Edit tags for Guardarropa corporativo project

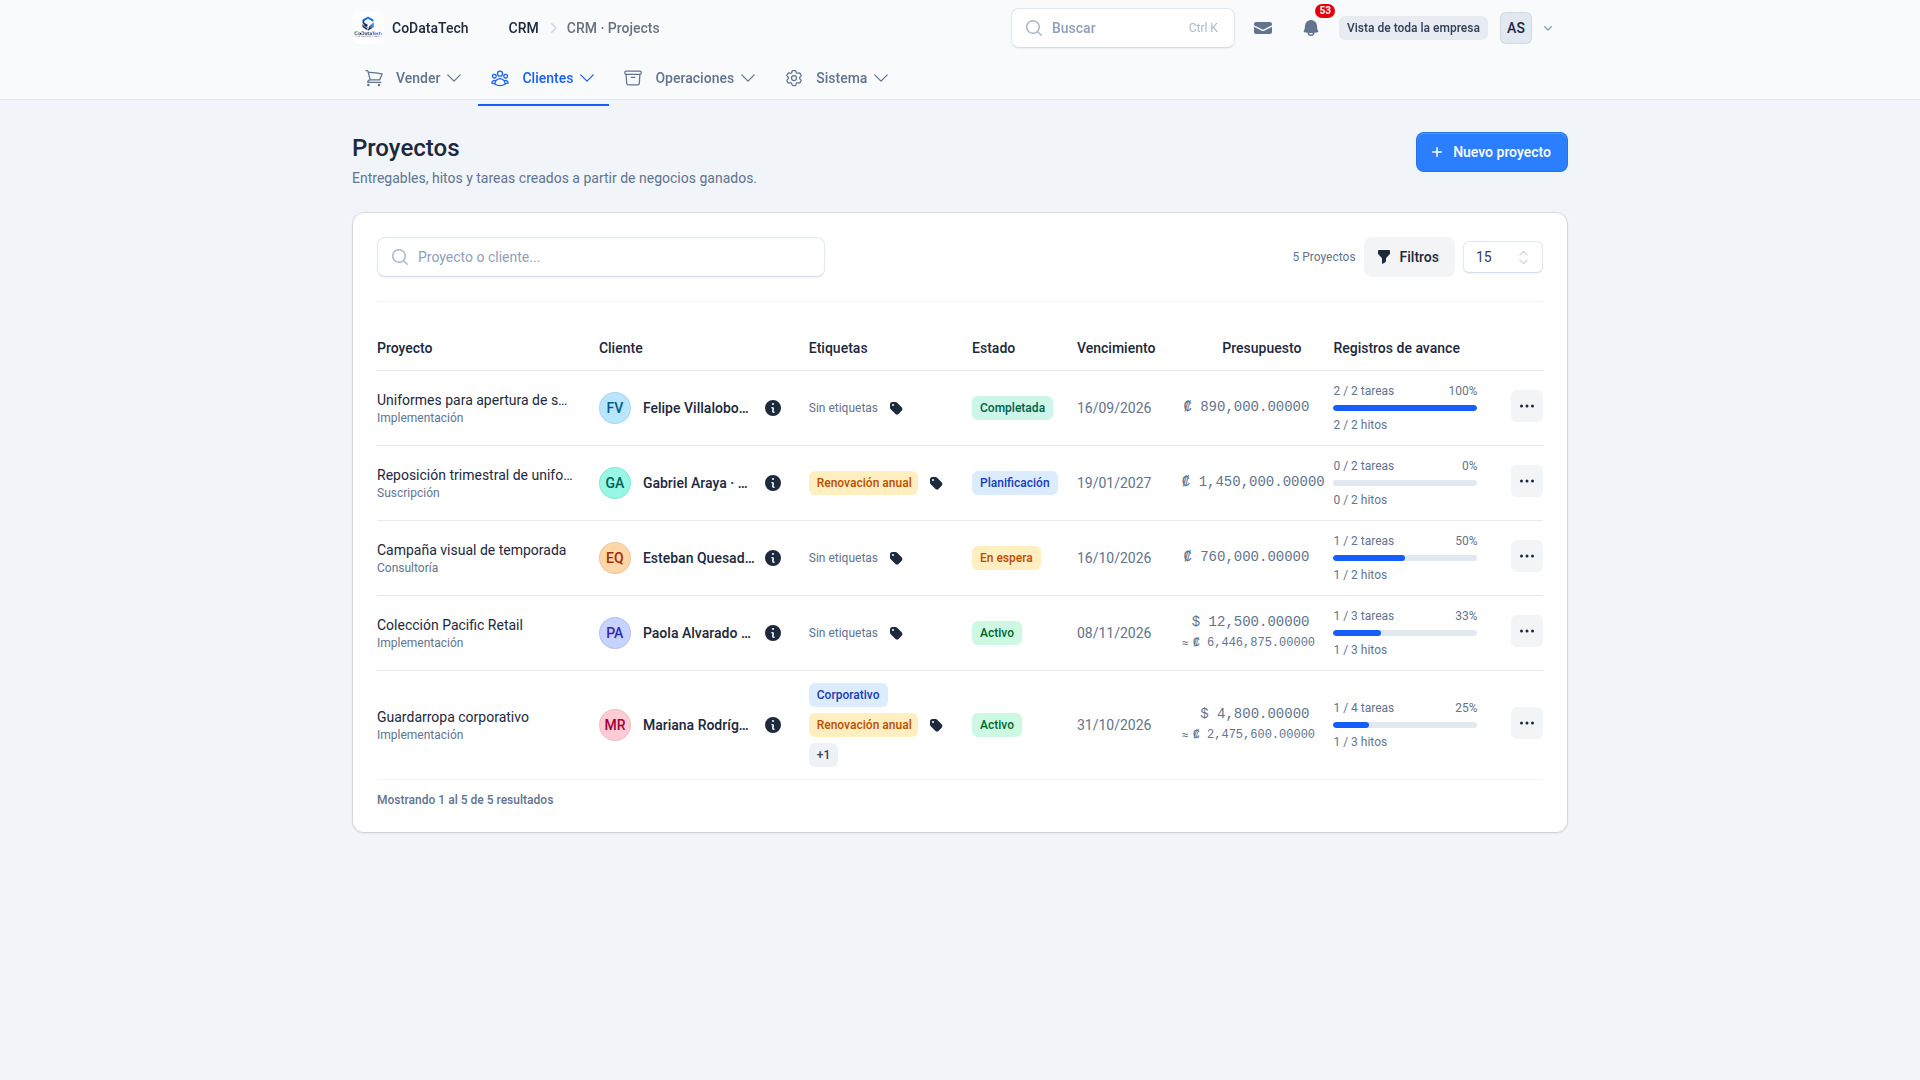936,725
